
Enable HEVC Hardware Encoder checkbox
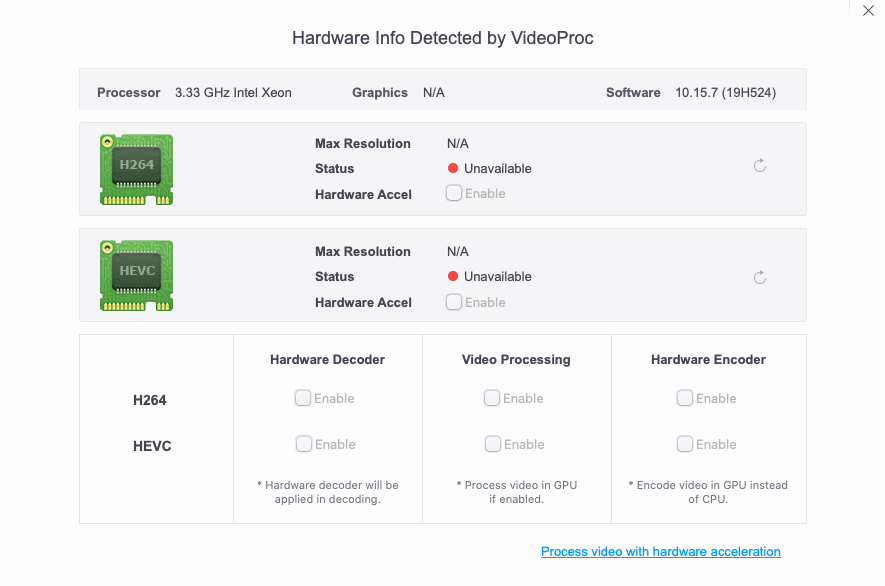click(685, 444)
